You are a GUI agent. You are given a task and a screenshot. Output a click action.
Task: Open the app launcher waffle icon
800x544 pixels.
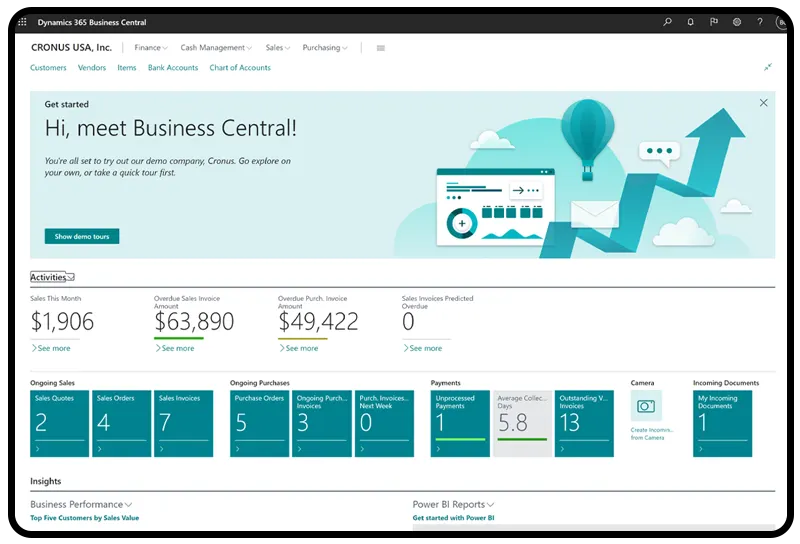point(23,21)
